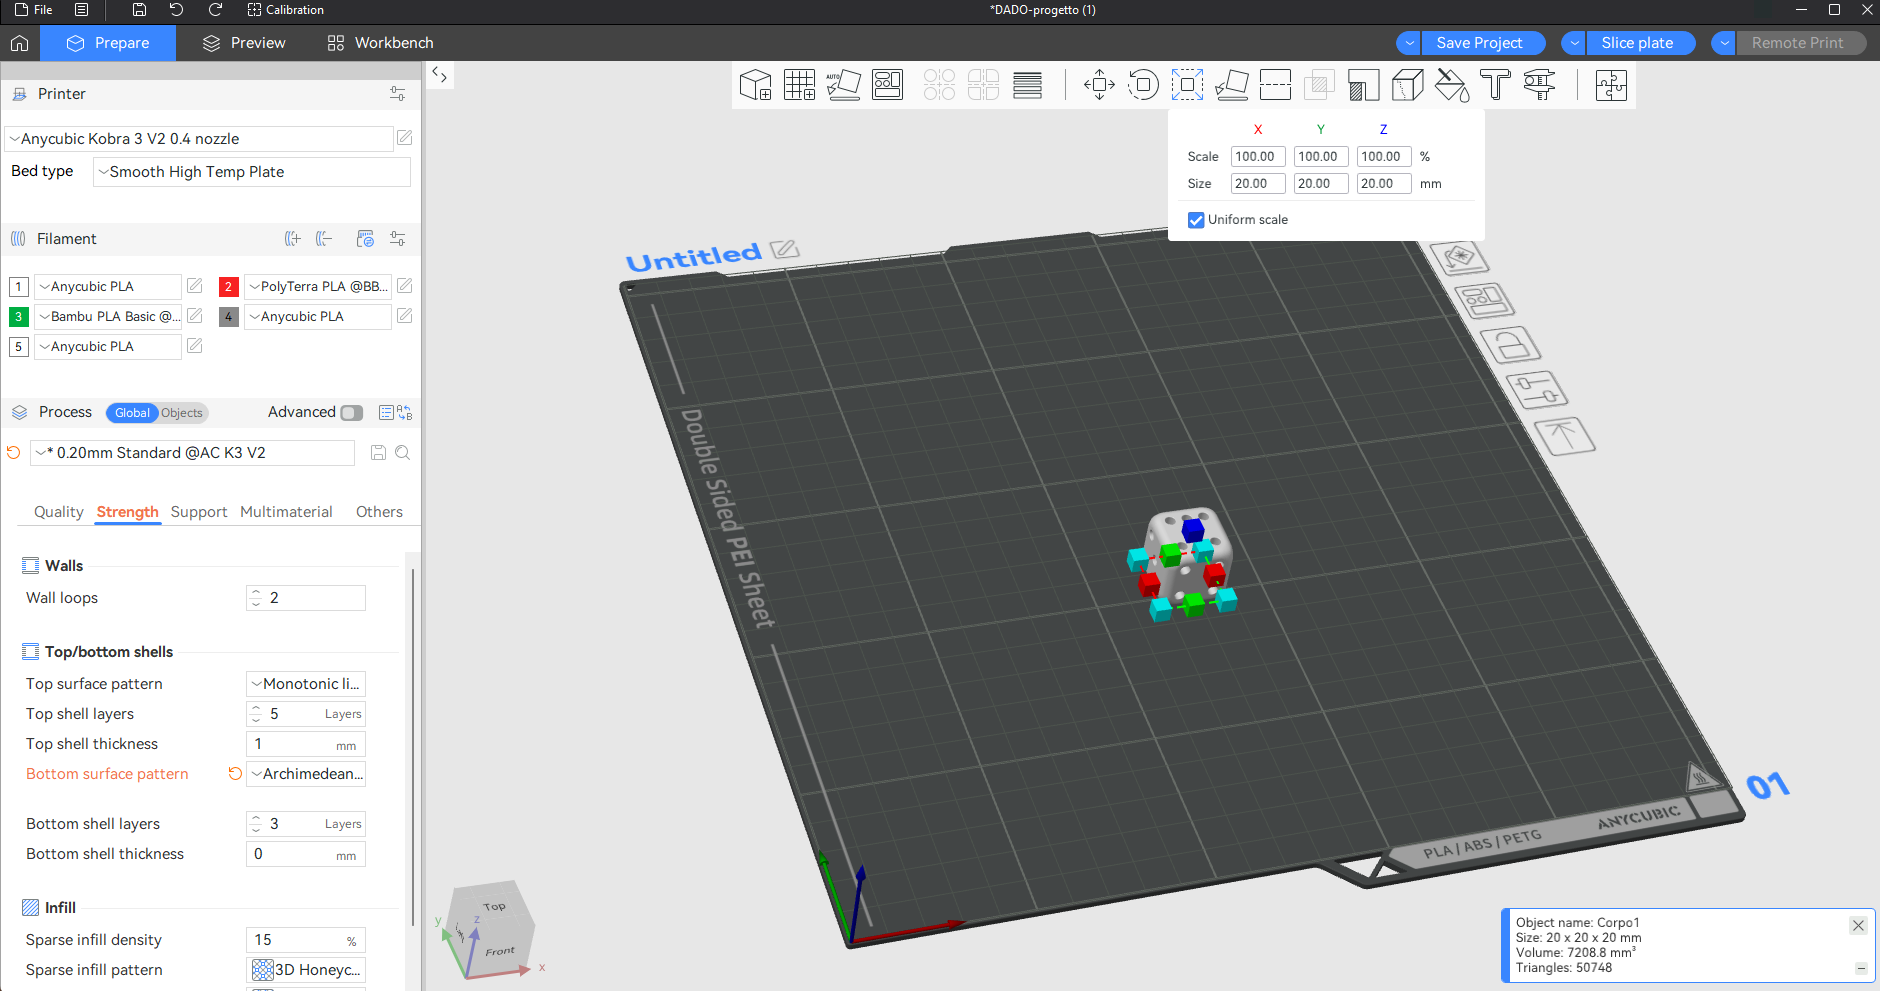Select the Text emboss tool
Image resolution: width=1880 pixels, height=991 pixels.
click(1495, 85)
